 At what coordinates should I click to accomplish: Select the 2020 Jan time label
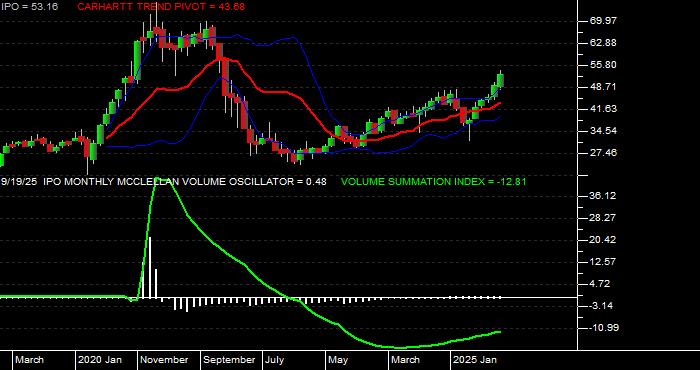[x=101, y=360]
